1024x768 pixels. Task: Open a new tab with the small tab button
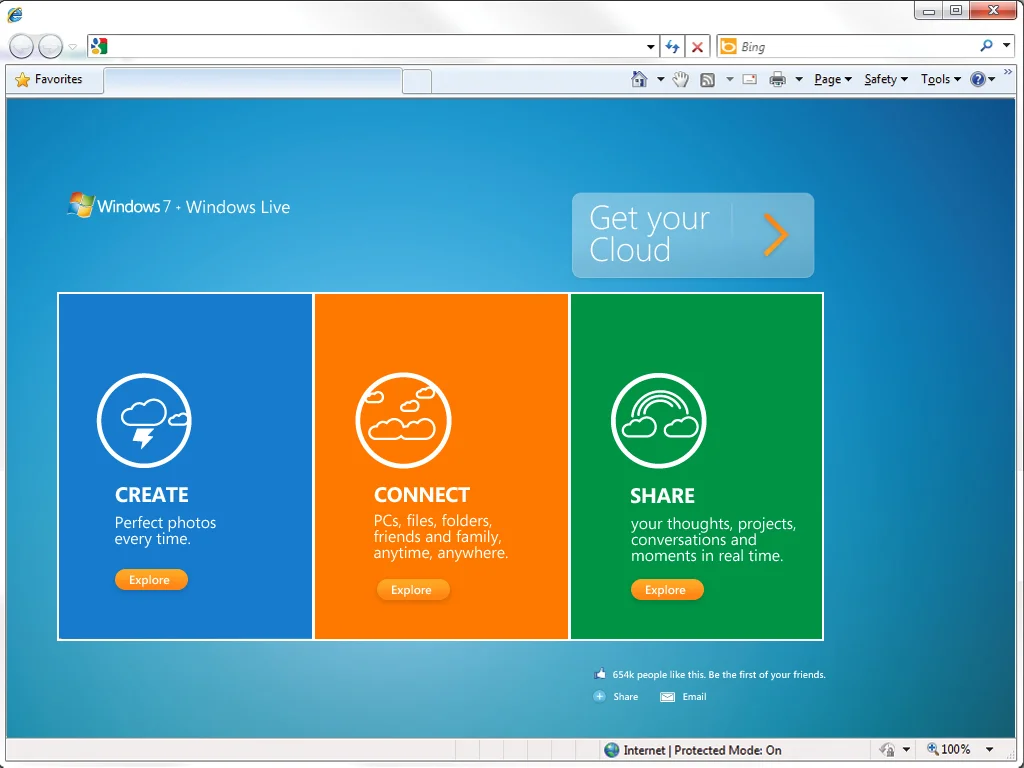[x=417, y=82]
